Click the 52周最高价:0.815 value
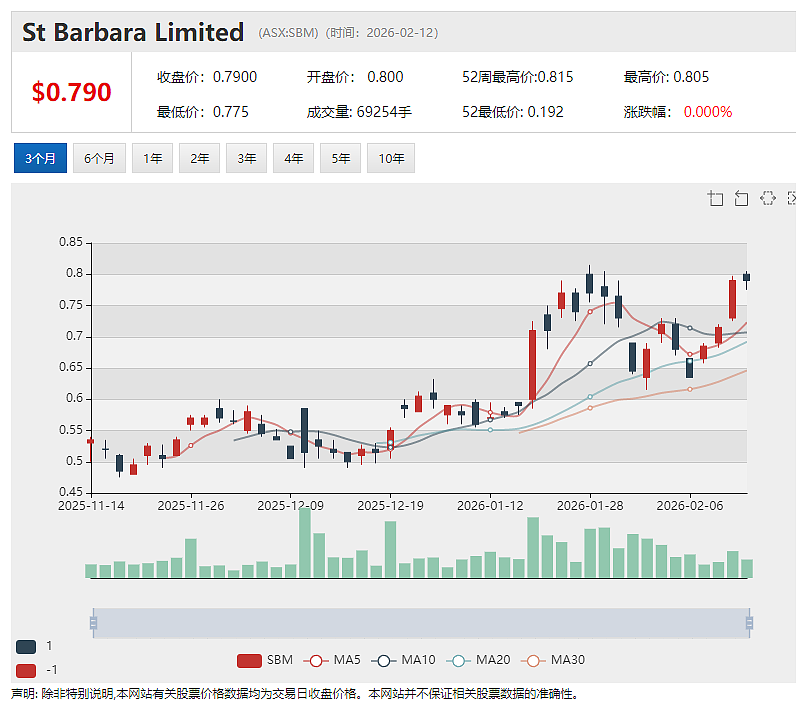 tap(517, 77)
